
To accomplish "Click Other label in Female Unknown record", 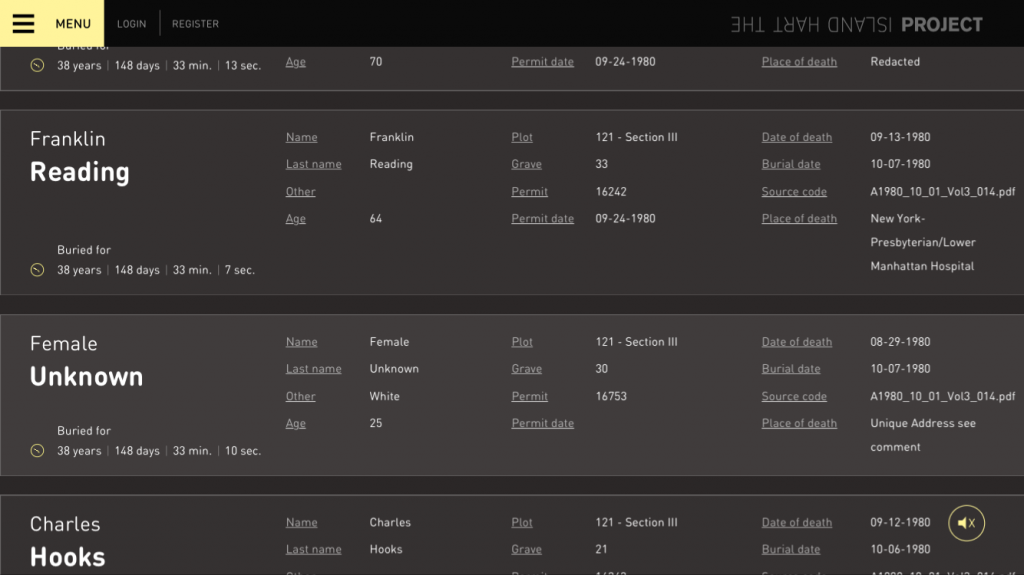I will tap(300, 397).
